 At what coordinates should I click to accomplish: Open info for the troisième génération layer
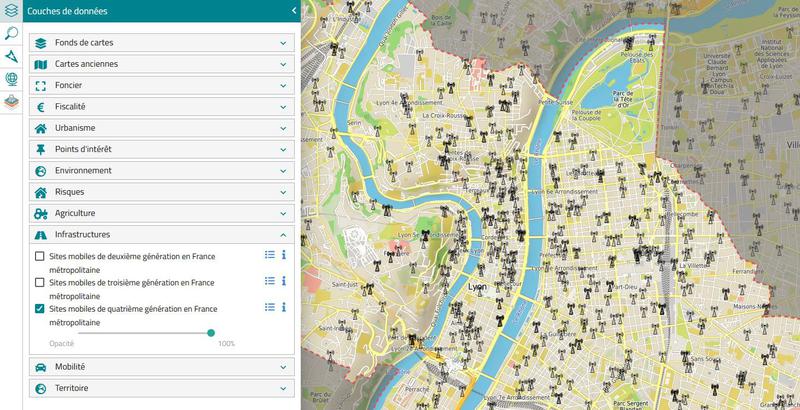284,281
